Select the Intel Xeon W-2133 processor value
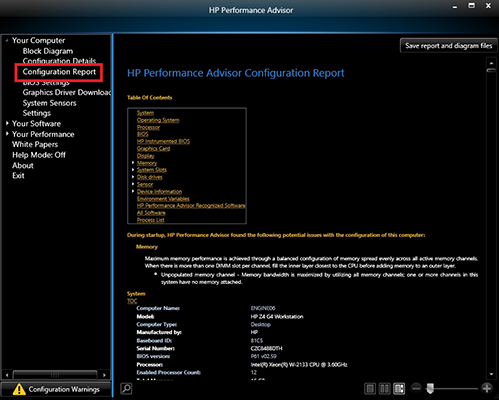Screen dimensions: 499x400 (299, 365)
